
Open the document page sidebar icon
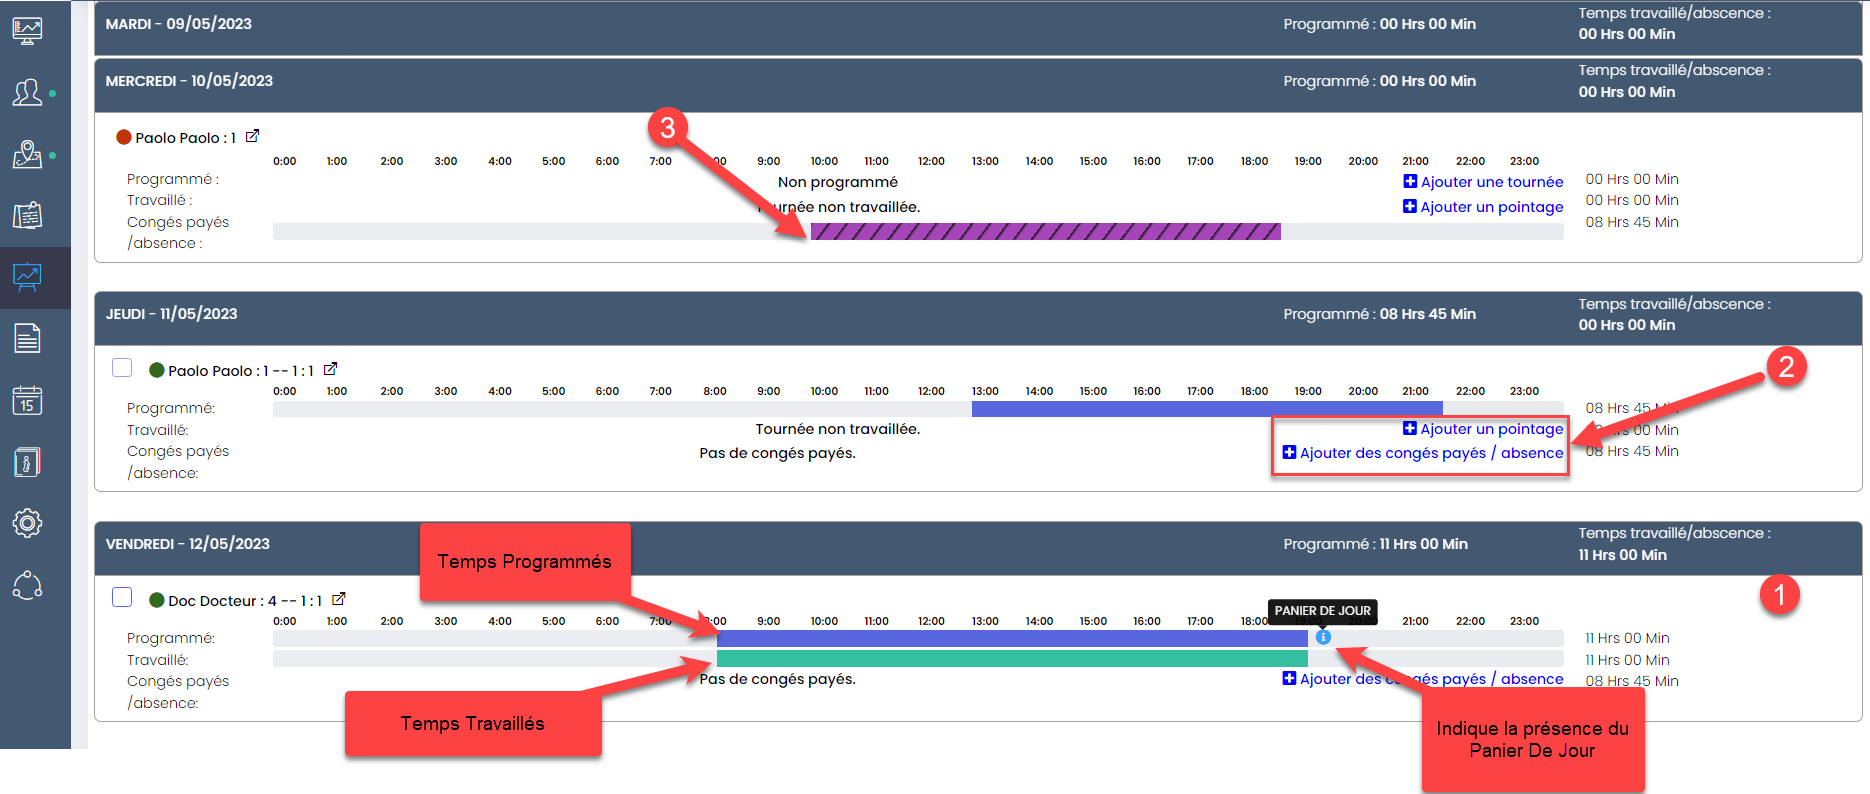[27, 339]
